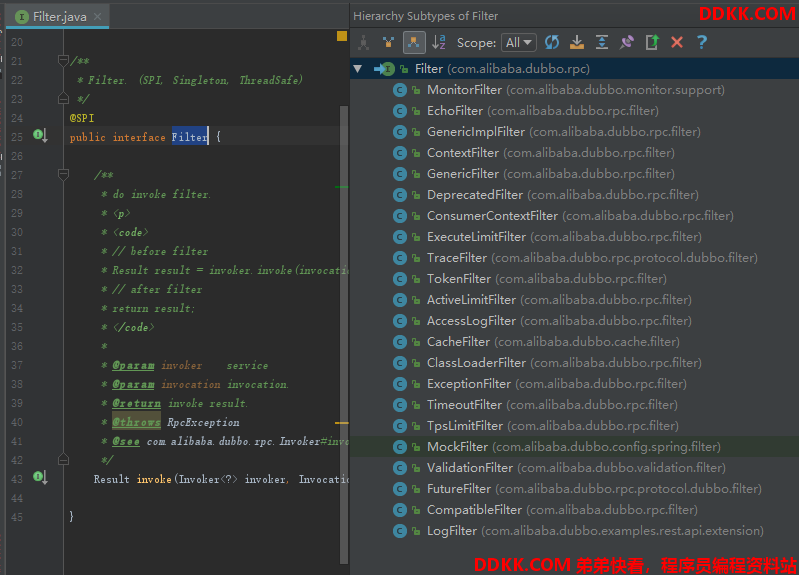Switch to the Filter.java editor tab
Screen dimensions: 799x575
coord(58,17)
